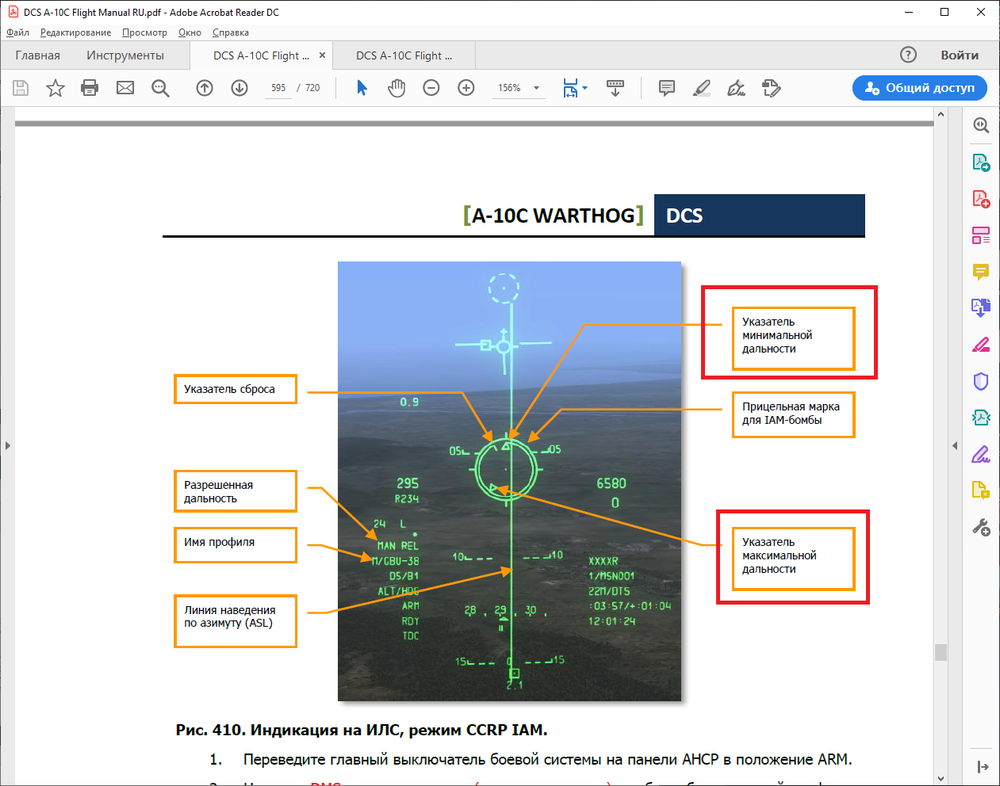
Task: Toggle scrolling mode keyboard icon
Action: [615, 88]
